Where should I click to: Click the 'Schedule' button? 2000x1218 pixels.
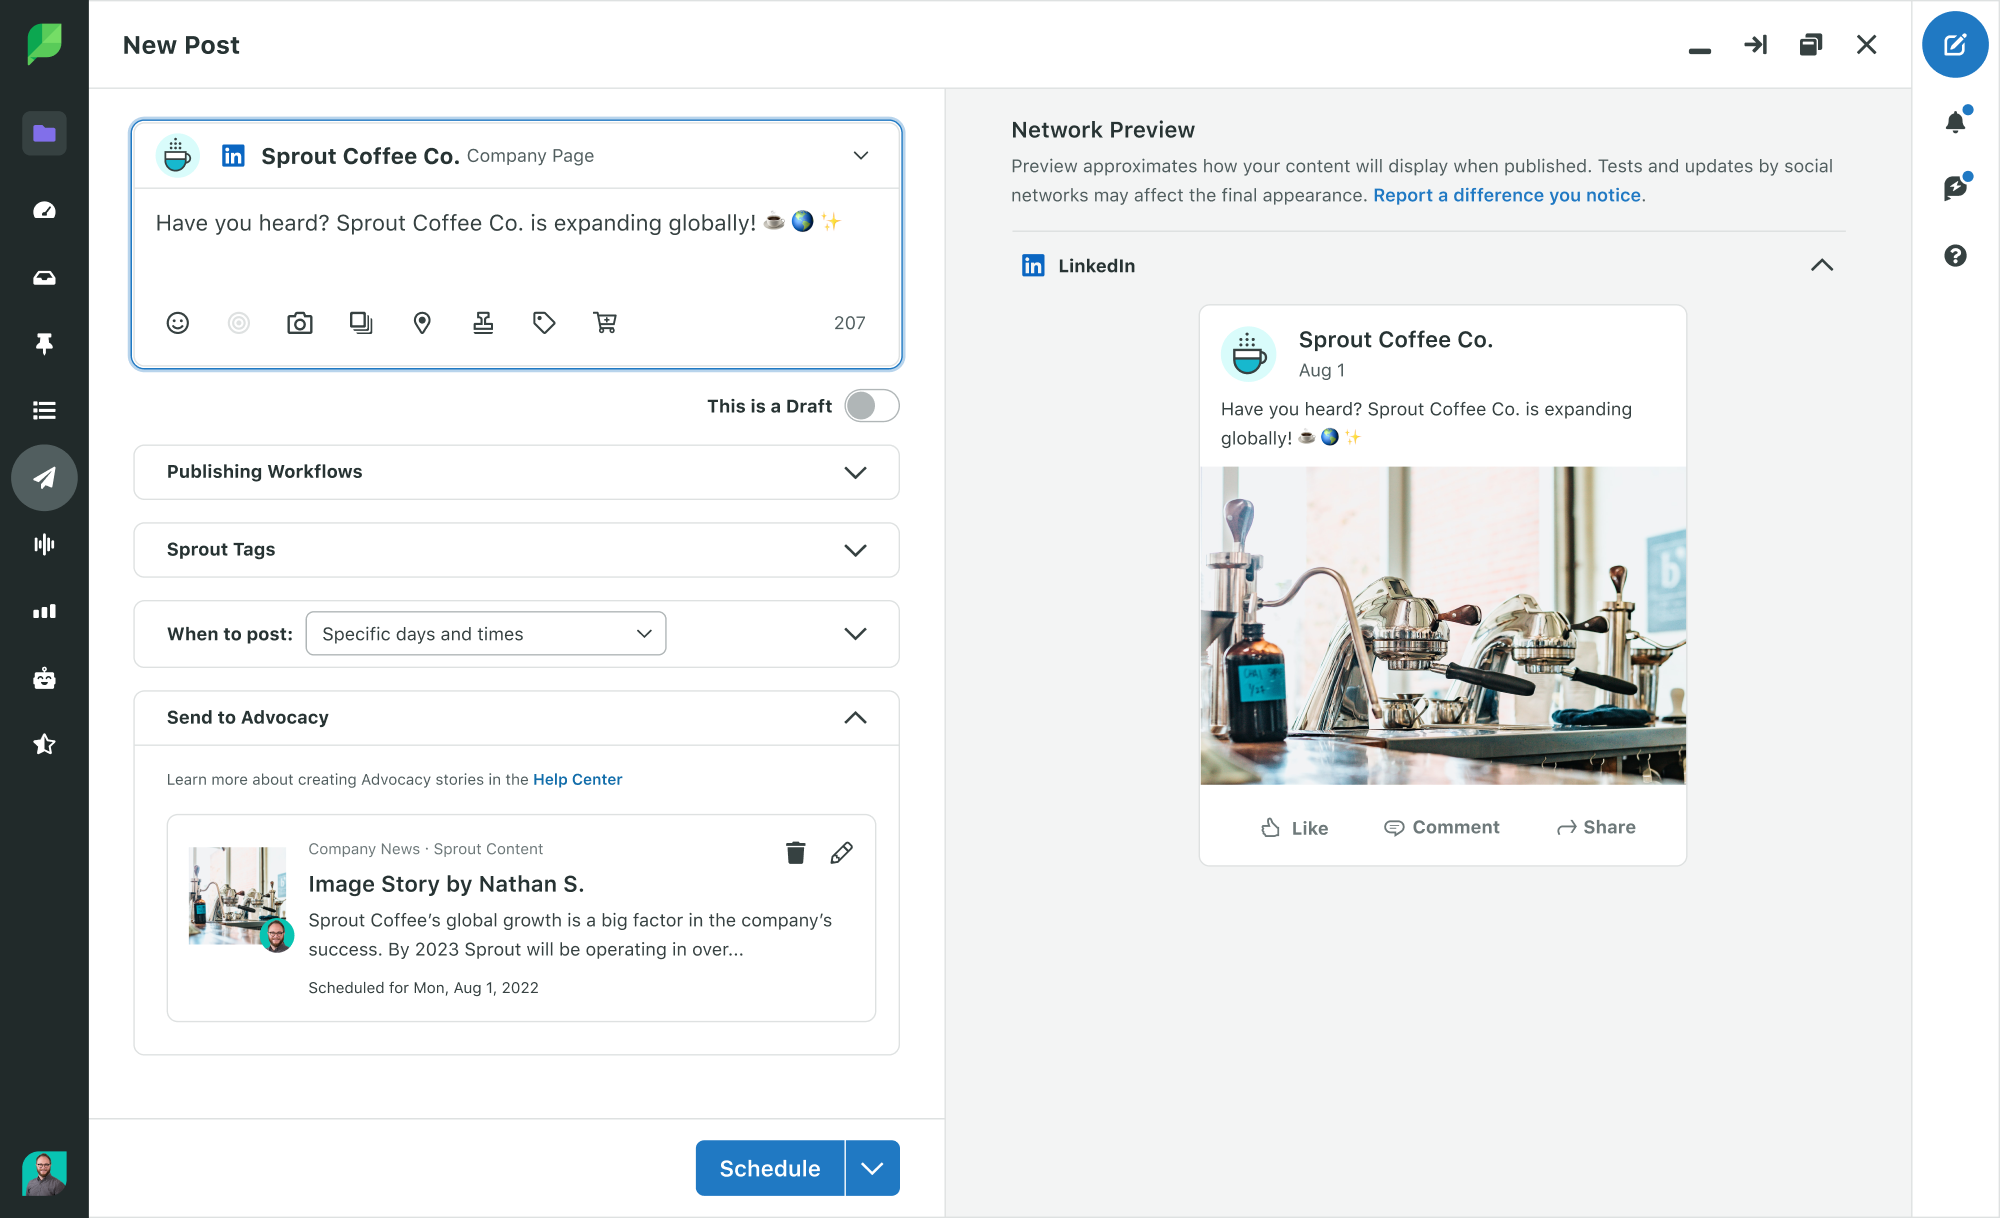pos(770,1168)
